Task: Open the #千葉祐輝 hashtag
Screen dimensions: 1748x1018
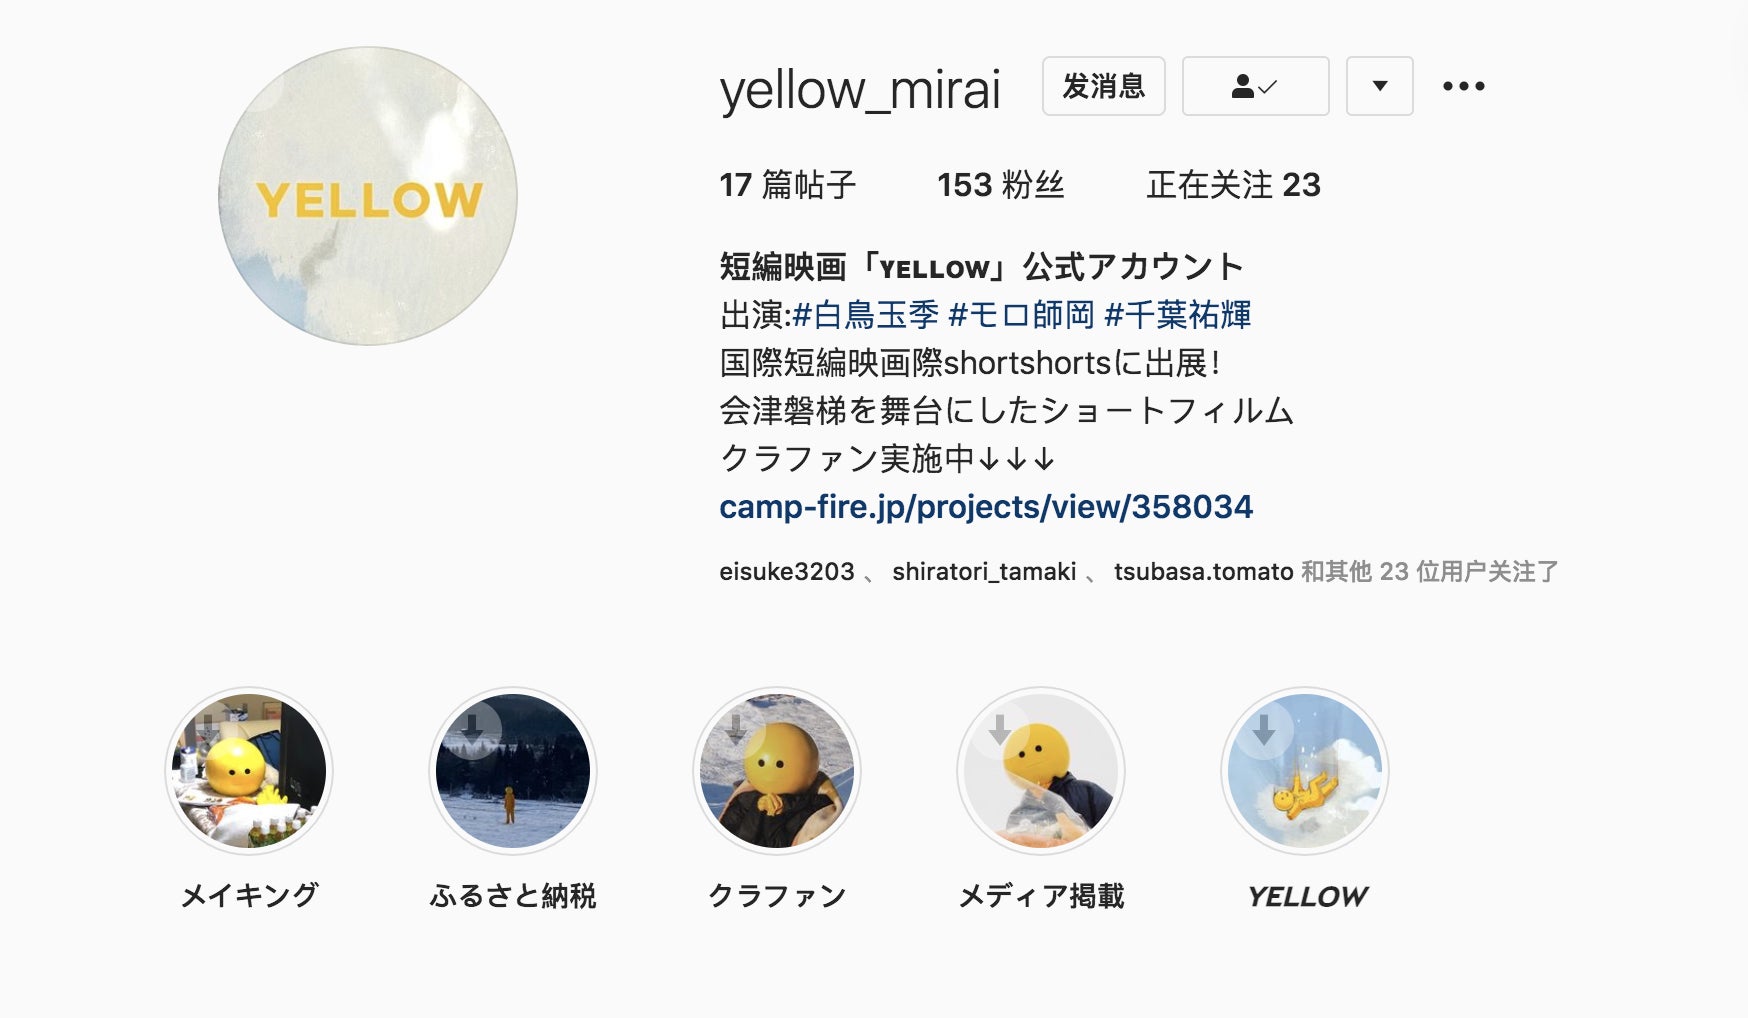Action: pyautogui.click(x=1177, y=315)
